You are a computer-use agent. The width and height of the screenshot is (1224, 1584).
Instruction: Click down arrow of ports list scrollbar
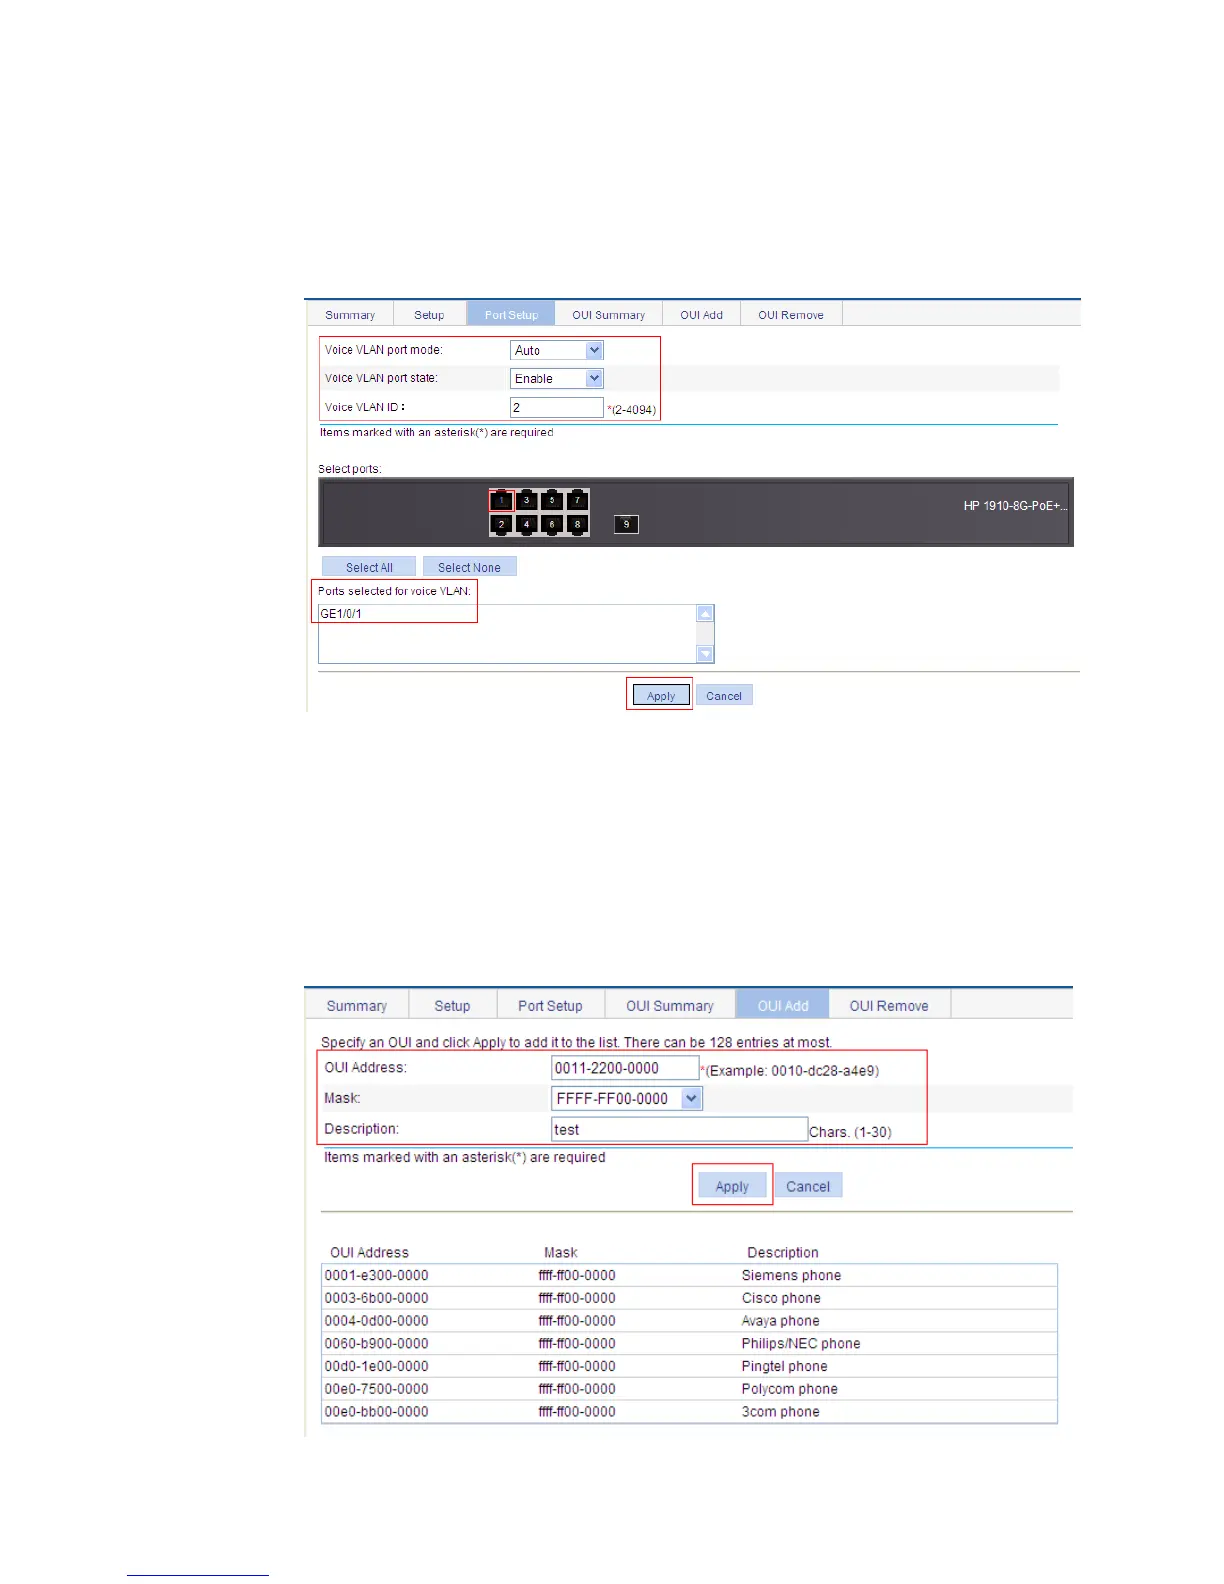click(705, 654)
